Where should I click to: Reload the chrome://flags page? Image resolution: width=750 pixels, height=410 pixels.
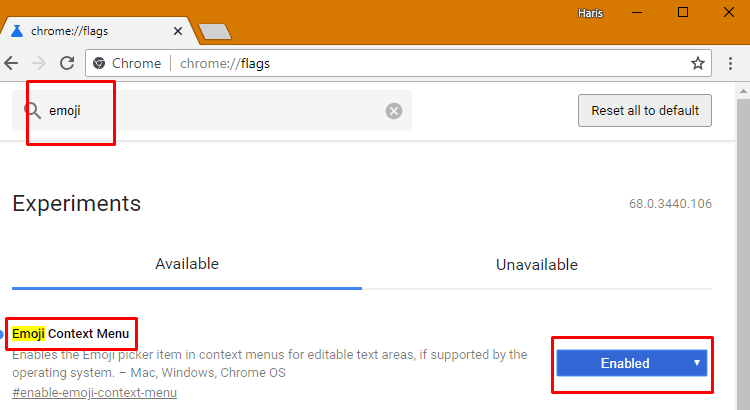pos(67,63)
